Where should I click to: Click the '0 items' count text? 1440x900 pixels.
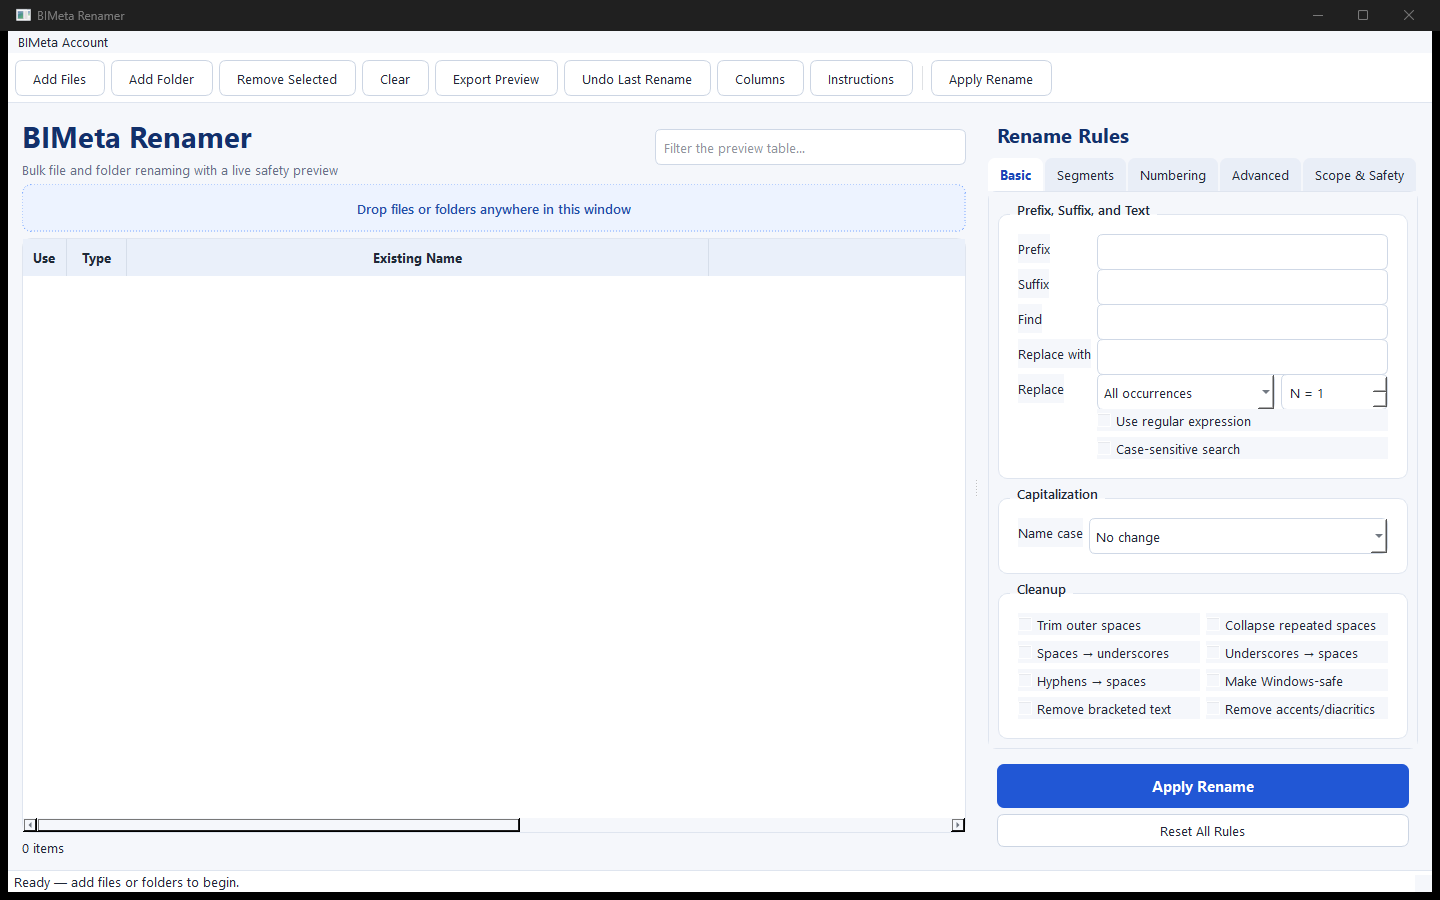pos(43,848)
